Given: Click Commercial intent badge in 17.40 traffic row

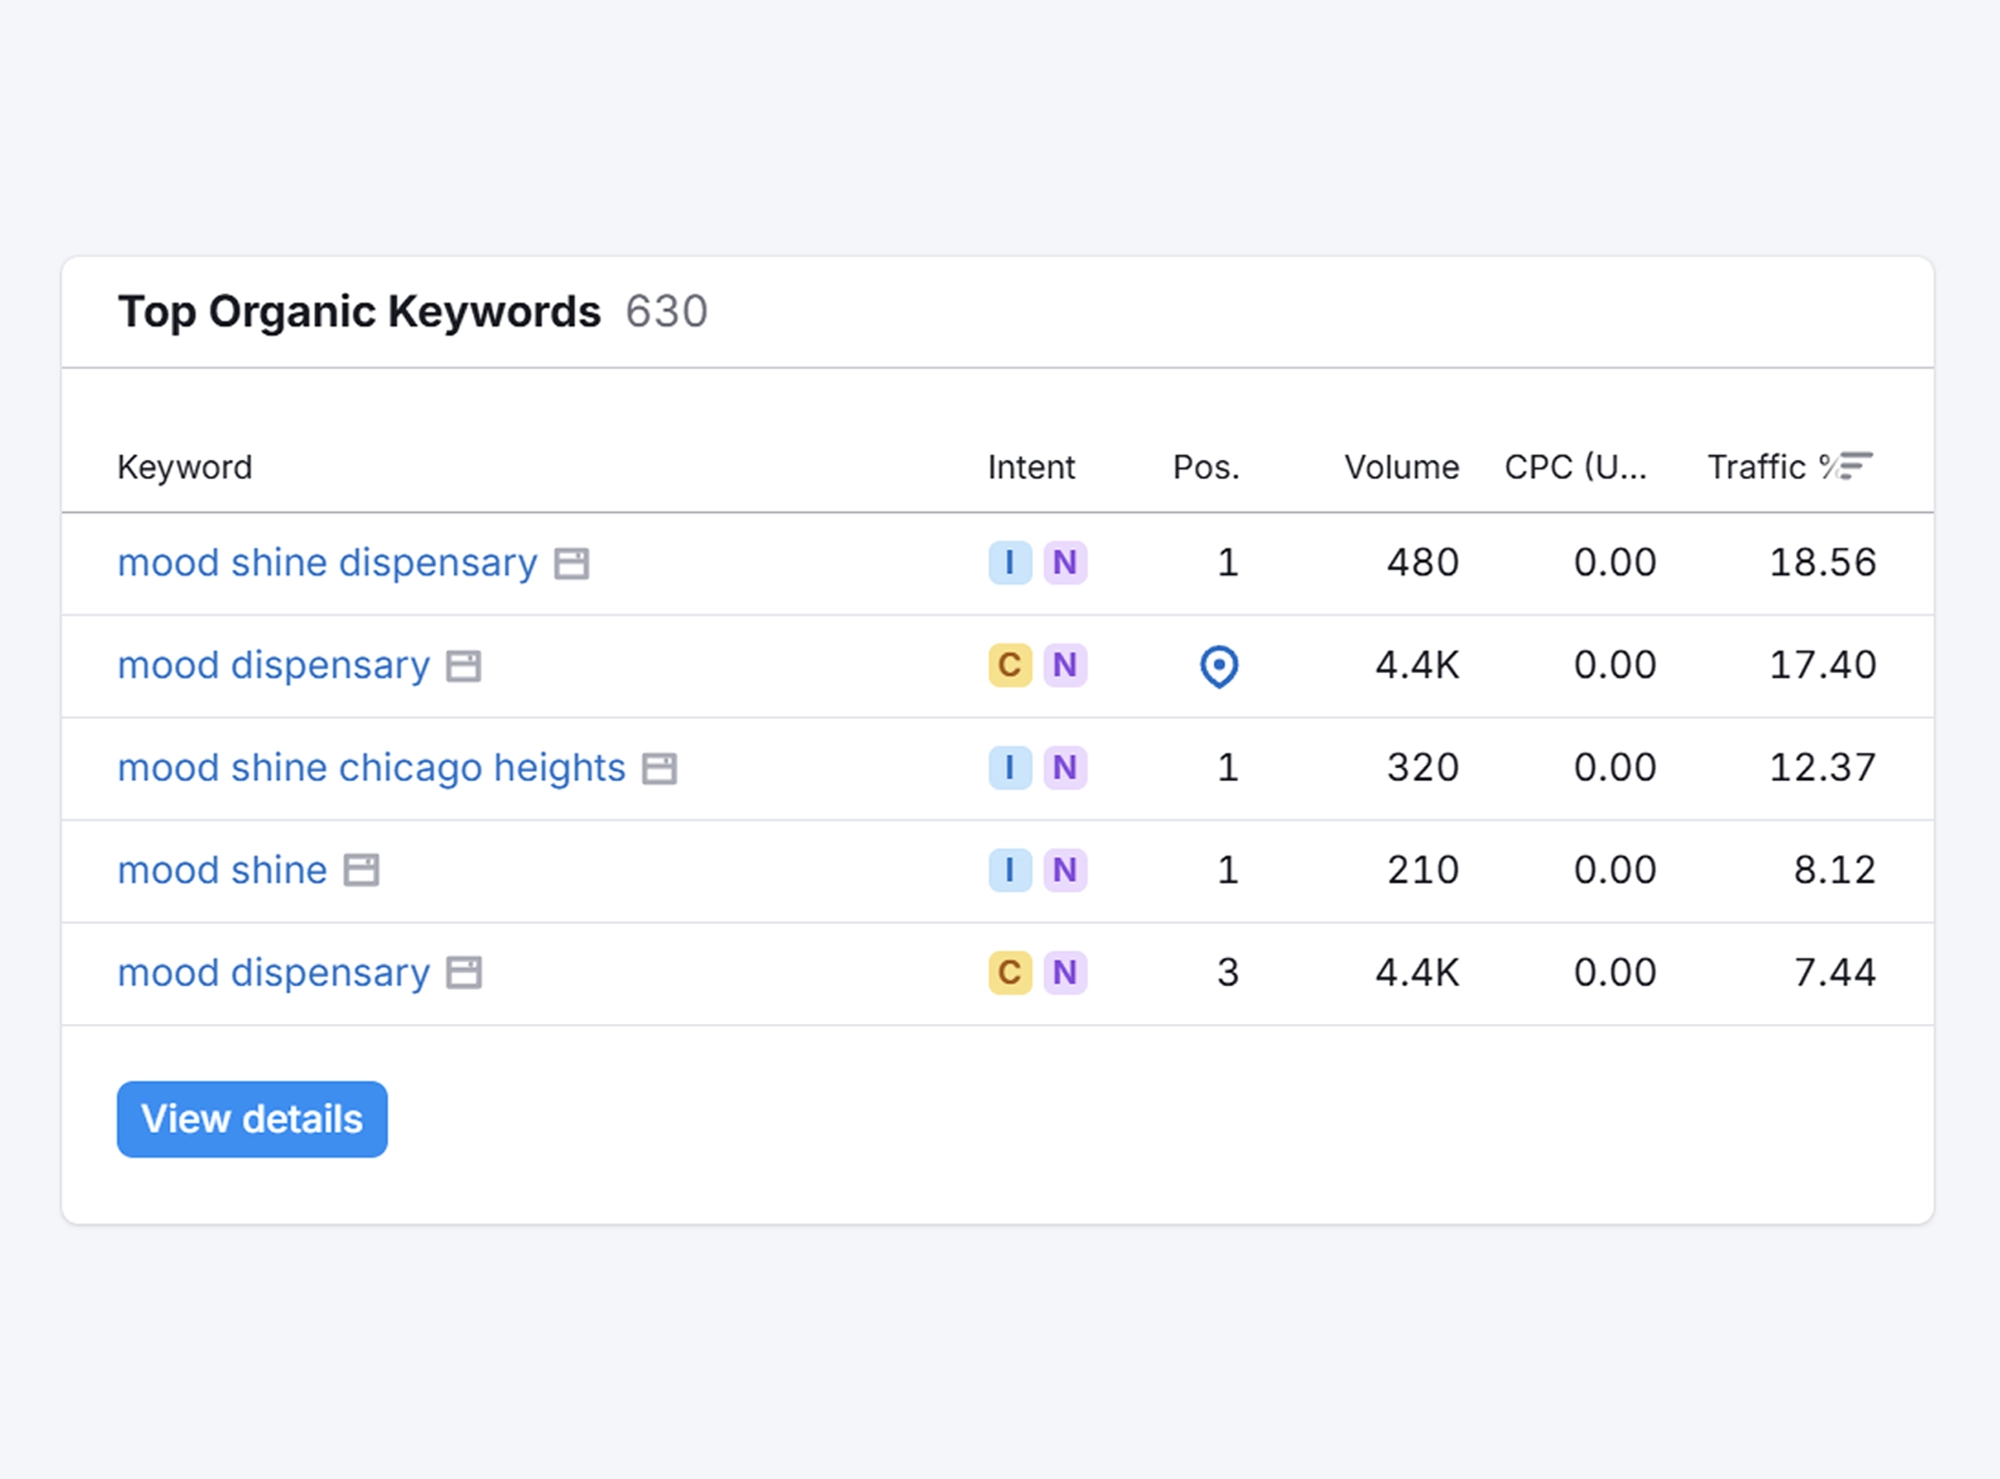Looking at the screenshot, I should [x=1010, y=665].
